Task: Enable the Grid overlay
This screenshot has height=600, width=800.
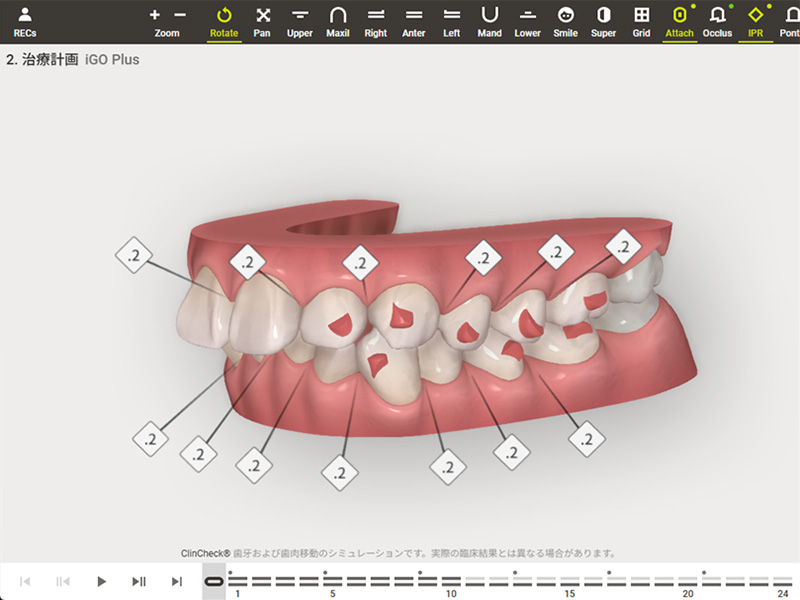Action: (641, 21)
